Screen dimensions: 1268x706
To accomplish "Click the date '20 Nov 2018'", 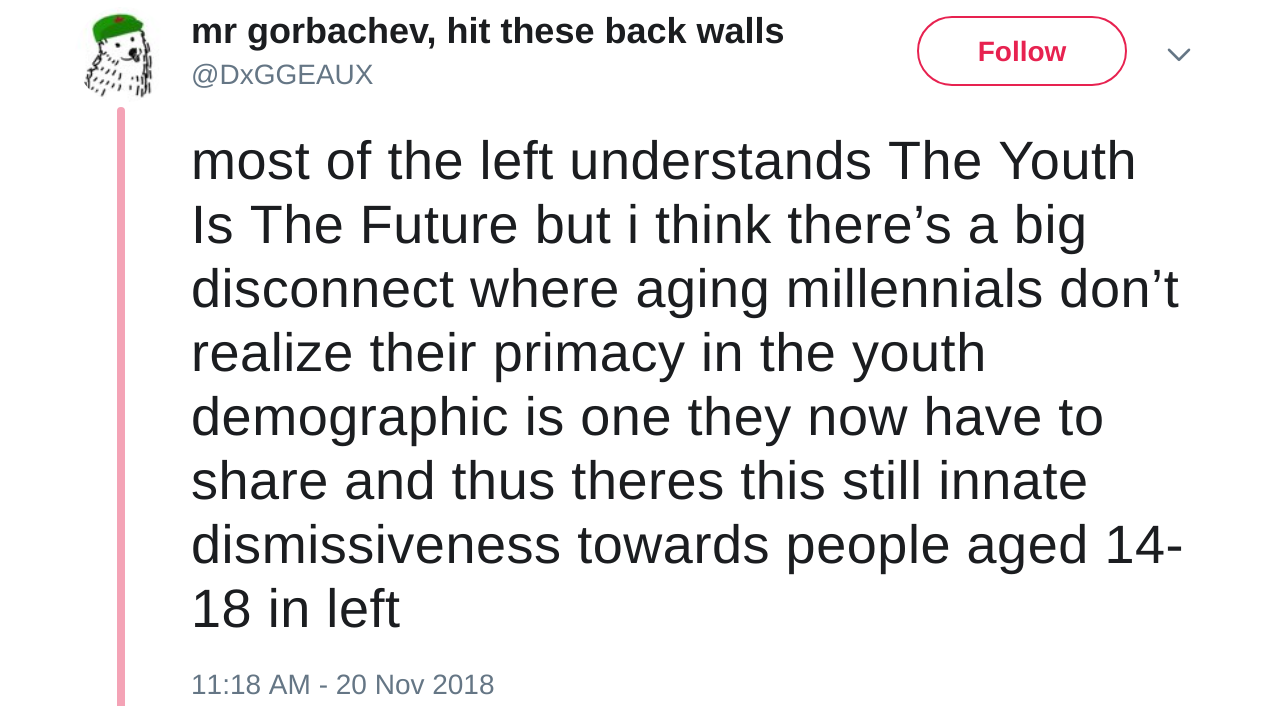I will tap(415, 685).
